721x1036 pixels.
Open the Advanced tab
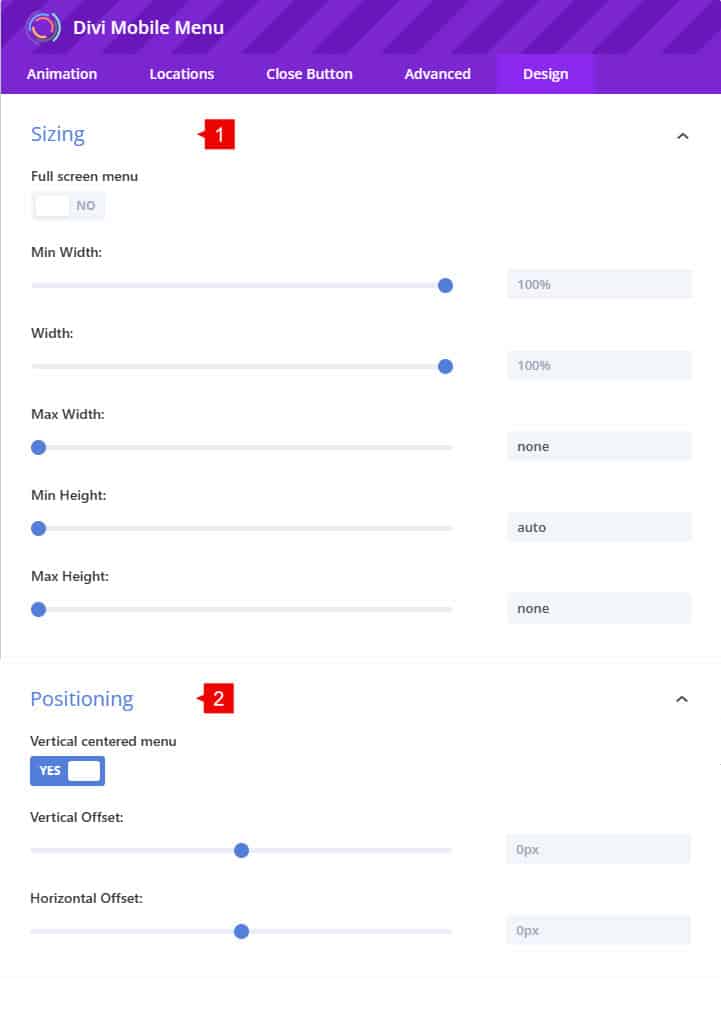437,74
